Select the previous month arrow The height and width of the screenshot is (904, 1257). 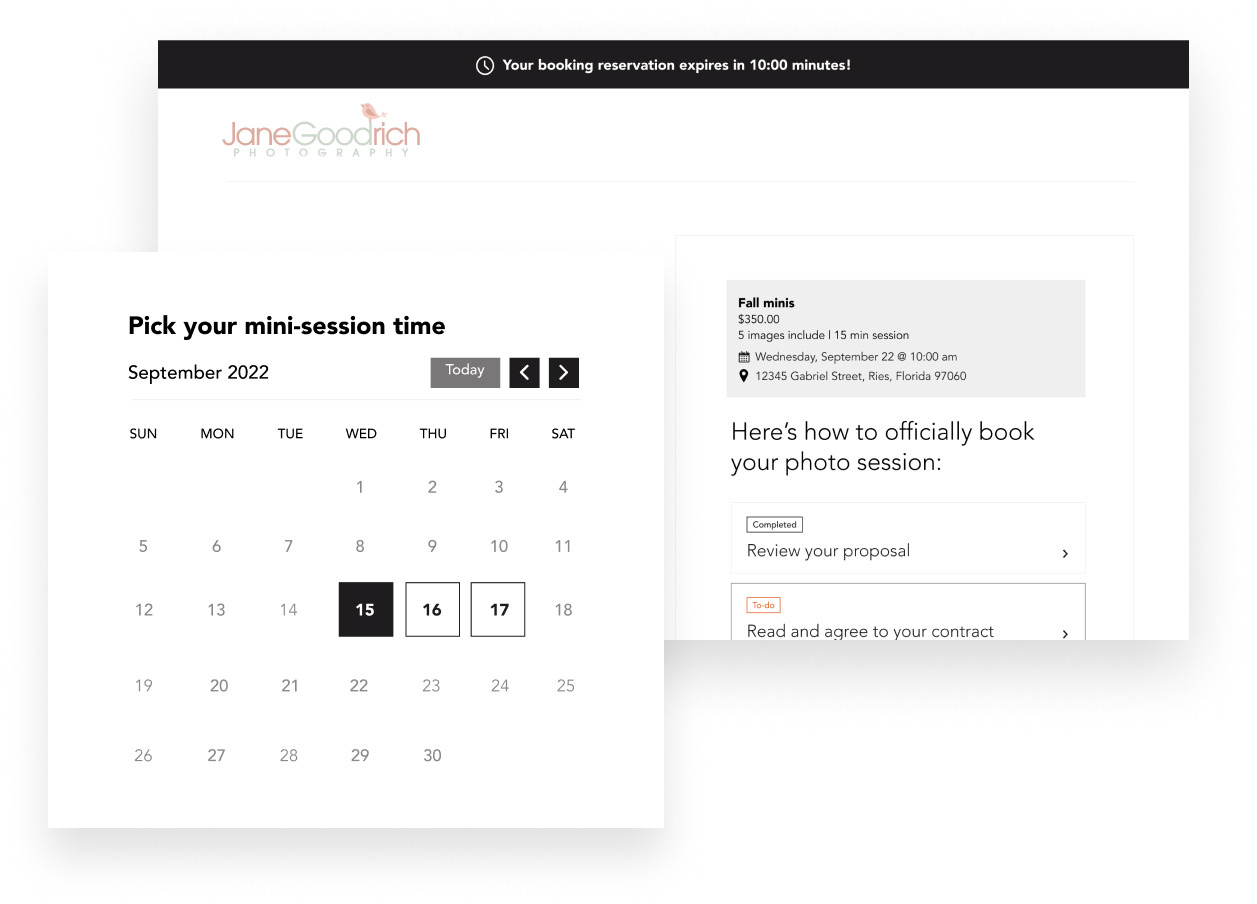[x=524, y=372]
